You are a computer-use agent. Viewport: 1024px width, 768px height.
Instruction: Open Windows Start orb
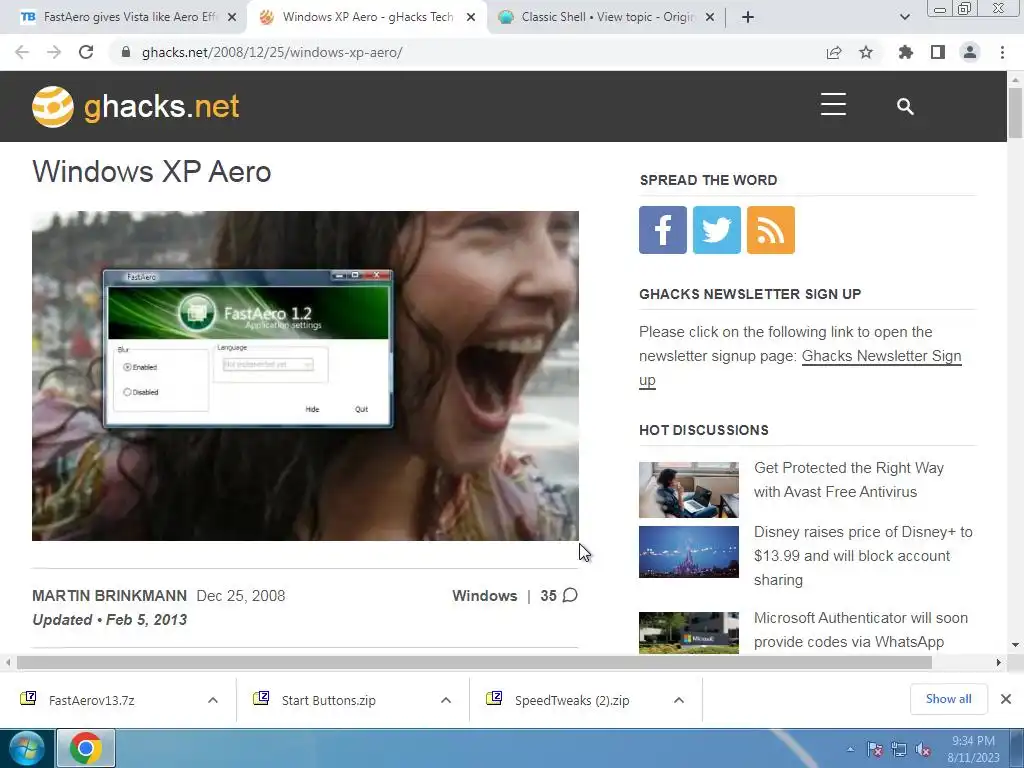point(27,748)
